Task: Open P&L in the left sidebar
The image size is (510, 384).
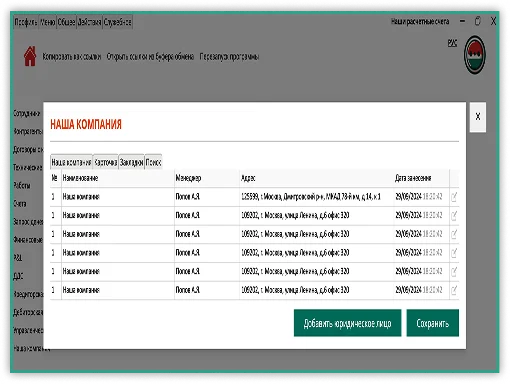Action: click(18, 257)
